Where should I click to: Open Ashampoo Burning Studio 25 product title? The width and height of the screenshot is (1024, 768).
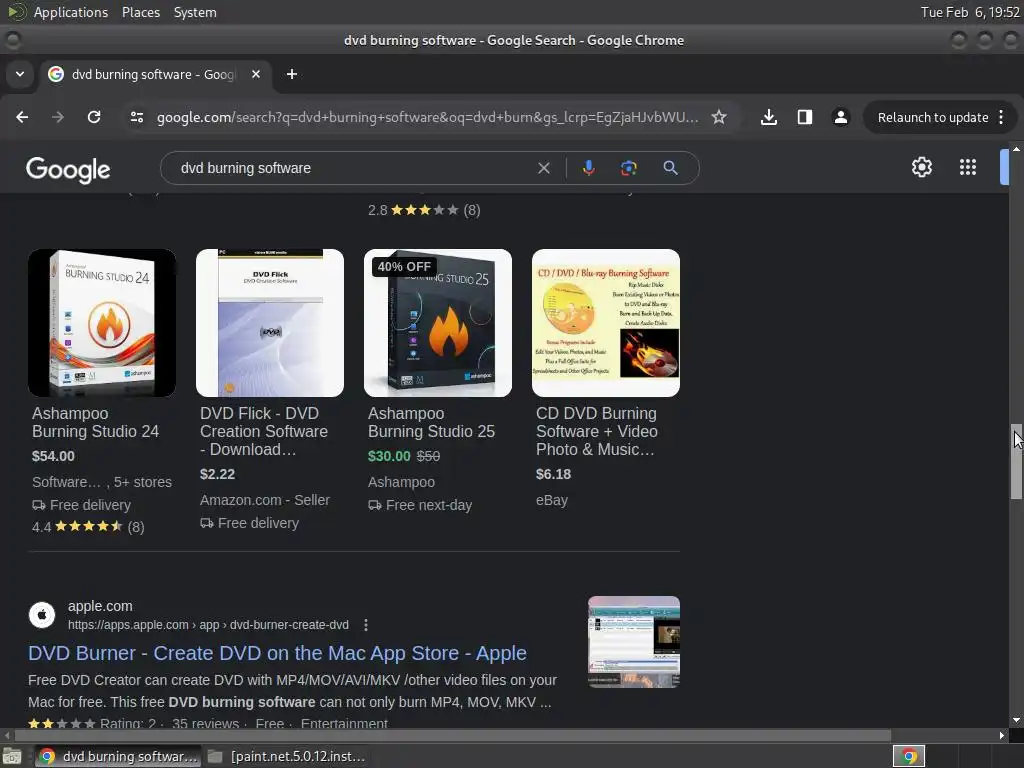tap(431, 423)
